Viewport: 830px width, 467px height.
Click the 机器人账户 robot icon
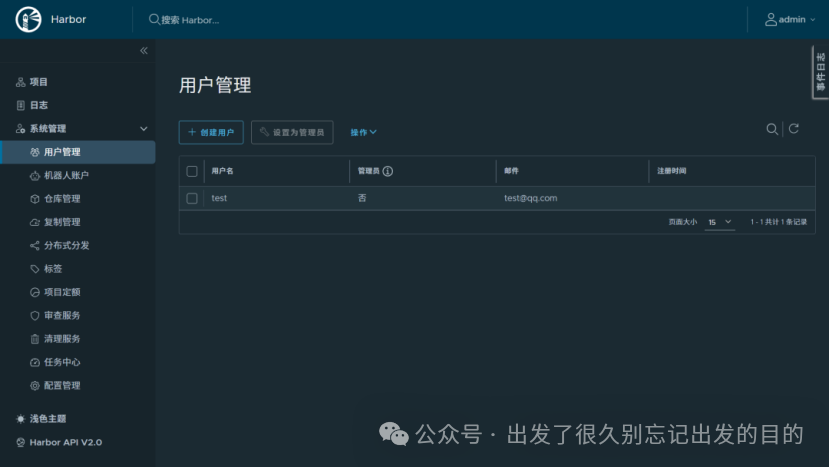(x=35, y=176)
